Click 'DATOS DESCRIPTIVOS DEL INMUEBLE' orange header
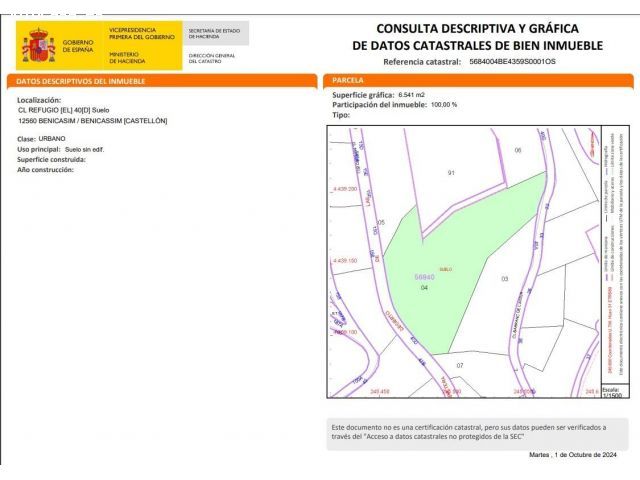Image resolution: width=640 pixels, height=480 pixels. click(162, 81)
